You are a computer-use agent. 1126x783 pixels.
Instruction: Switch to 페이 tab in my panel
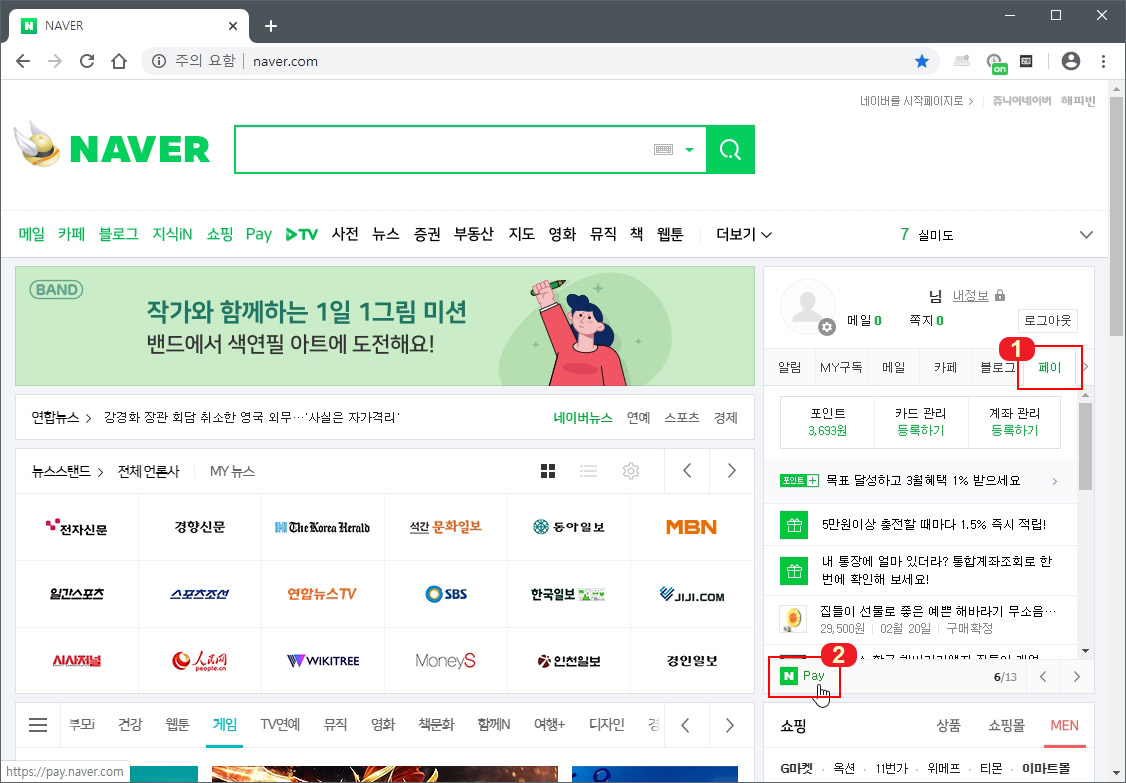coord(1049,368)
